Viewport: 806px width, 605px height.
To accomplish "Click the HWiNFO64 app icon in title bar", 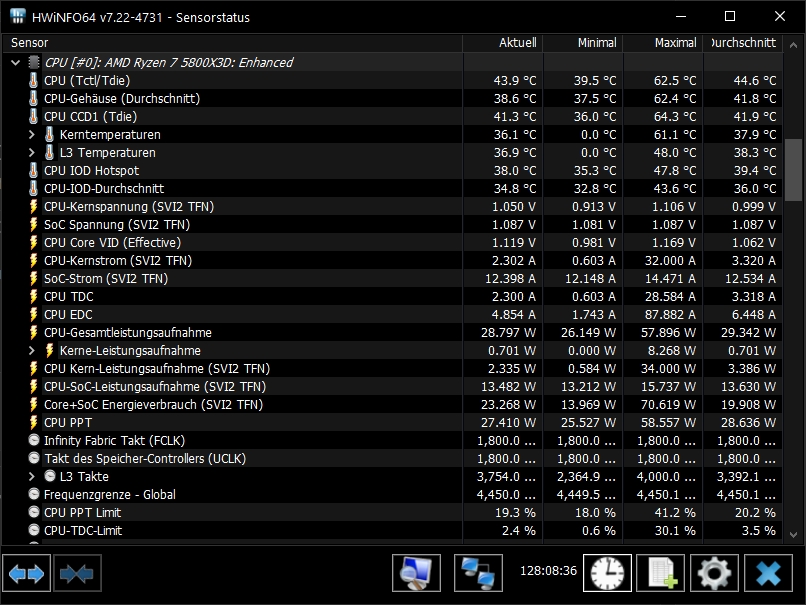I will coord(17,16).
